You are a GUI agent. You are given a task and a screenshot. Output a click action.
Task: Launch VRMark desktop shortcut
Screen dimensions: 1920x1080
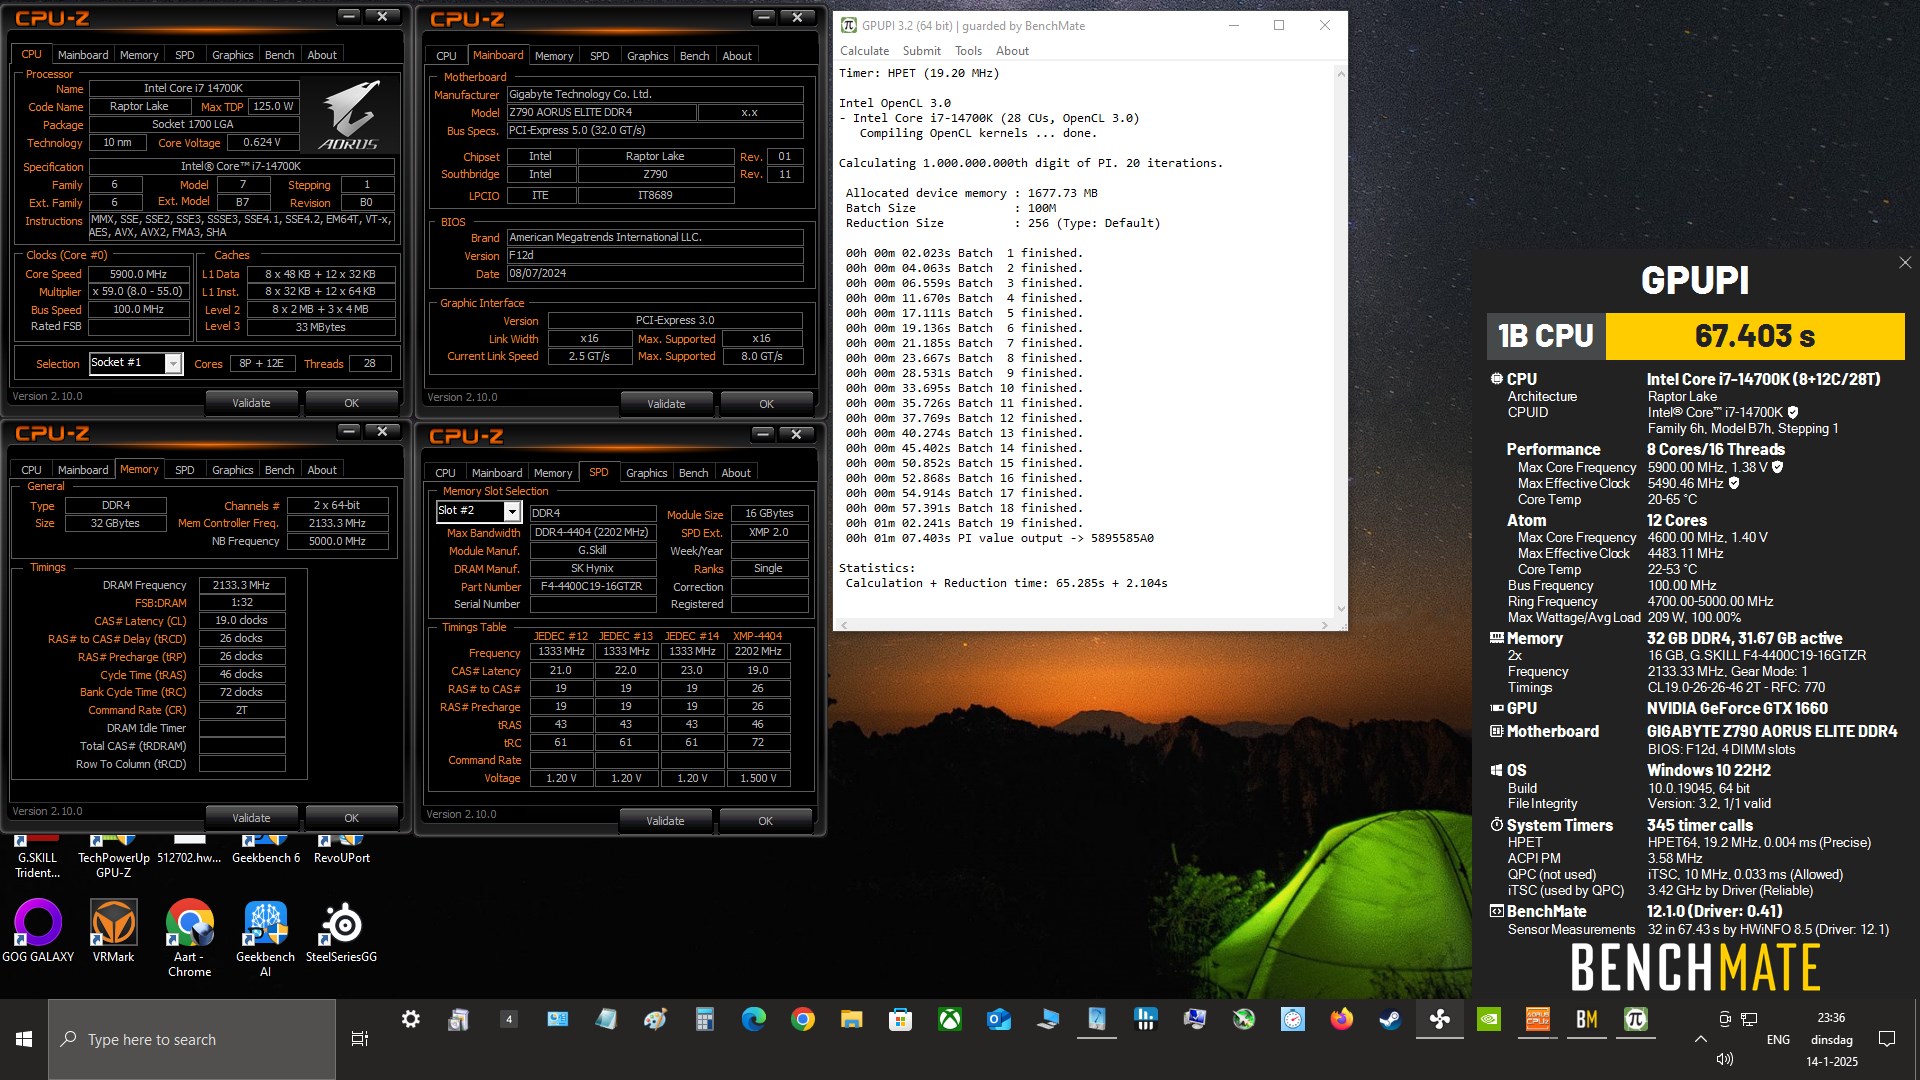click(x=113, y=931)
